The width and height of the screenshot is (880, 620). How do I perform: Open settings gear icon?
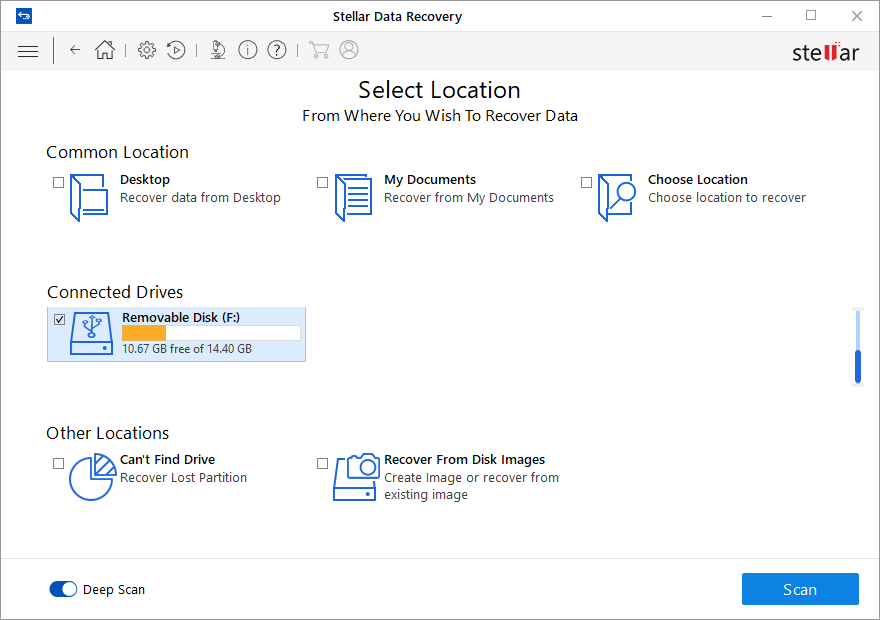[x=147, y=50]
